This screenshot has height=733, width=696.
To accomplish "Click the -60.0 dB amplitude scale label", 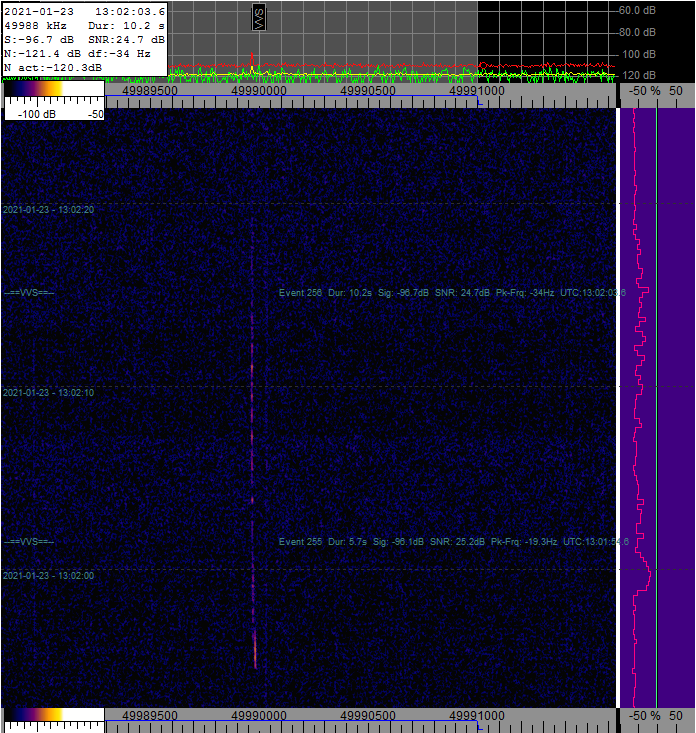I will coord(637,10).
